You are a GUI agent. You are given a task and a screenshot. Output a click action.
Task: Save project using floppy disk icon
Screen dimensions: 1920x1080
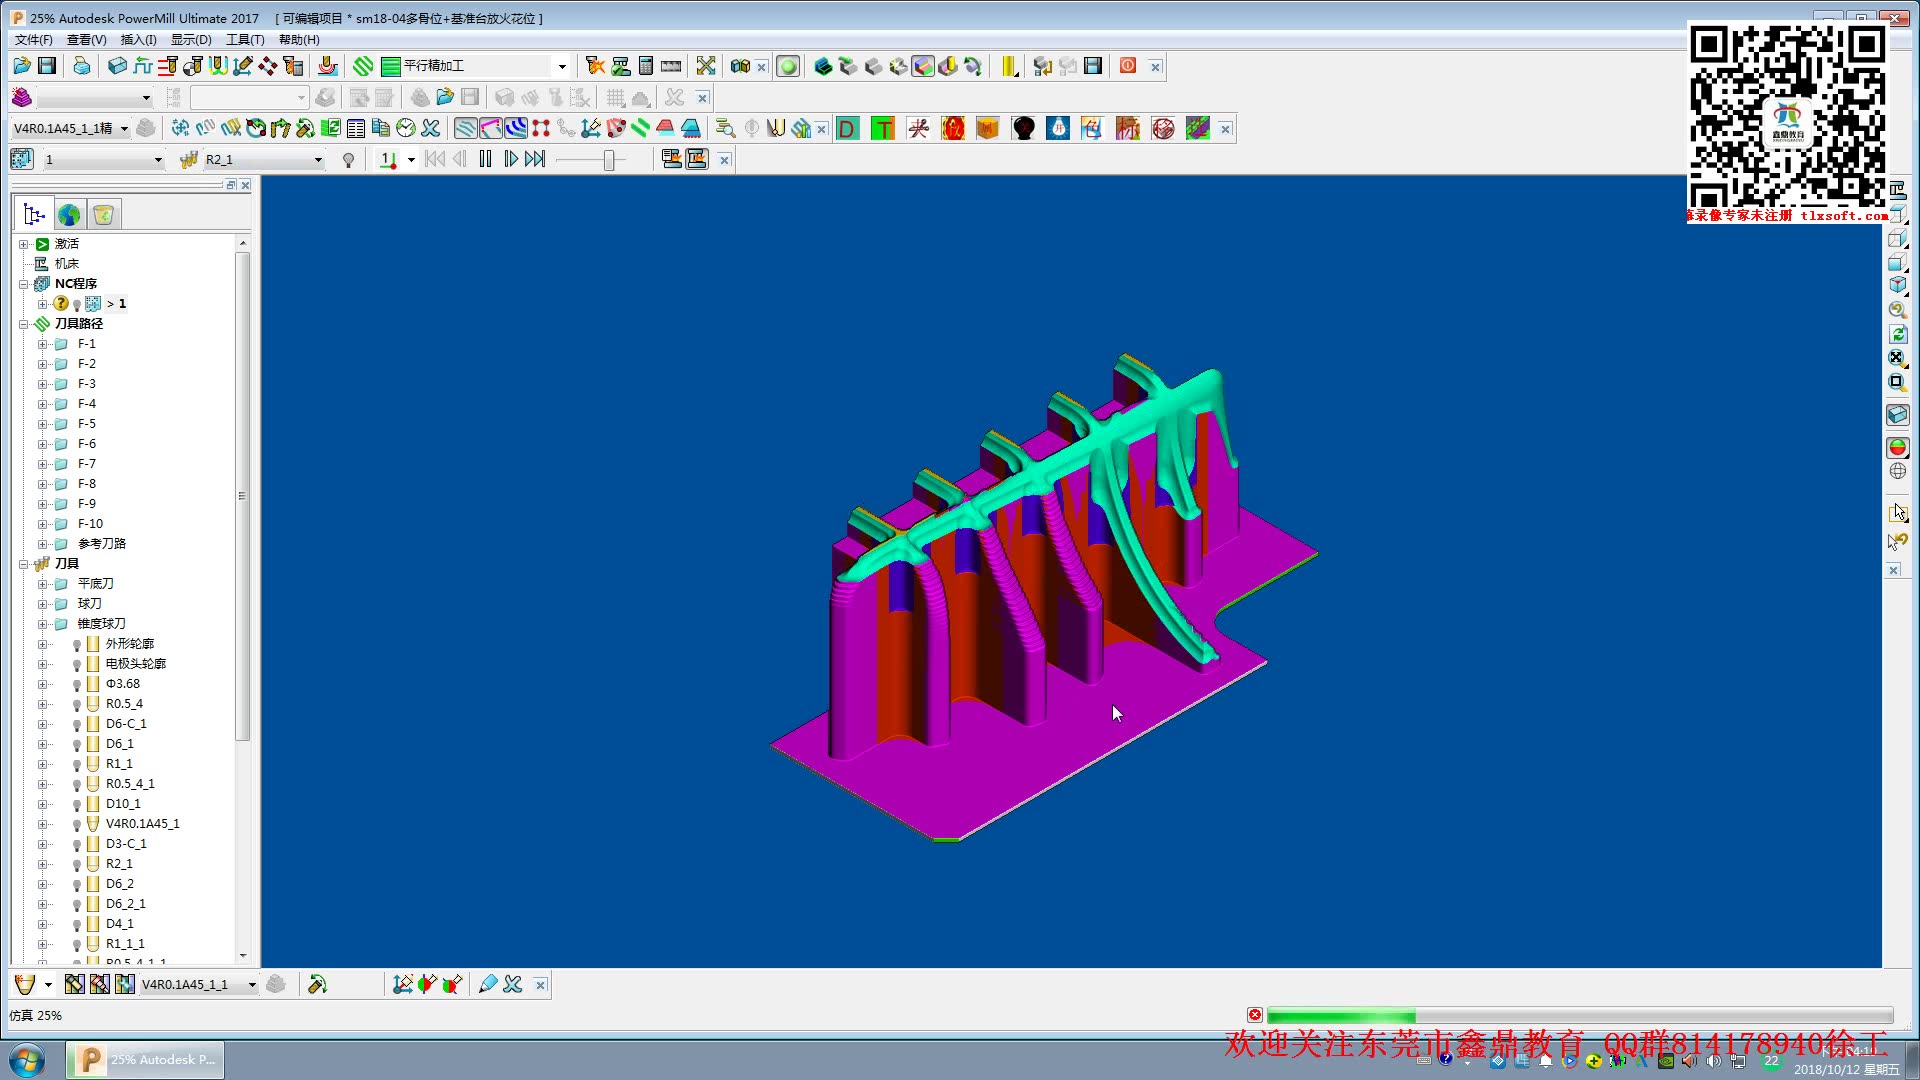(x=47, y=66)
